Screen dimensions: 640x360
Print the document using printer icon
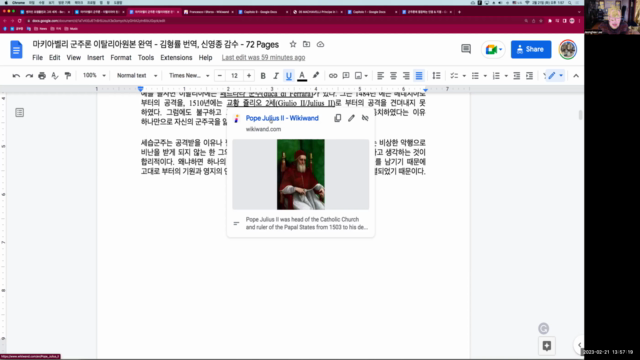pyautogui.click(x=42, y=76)
